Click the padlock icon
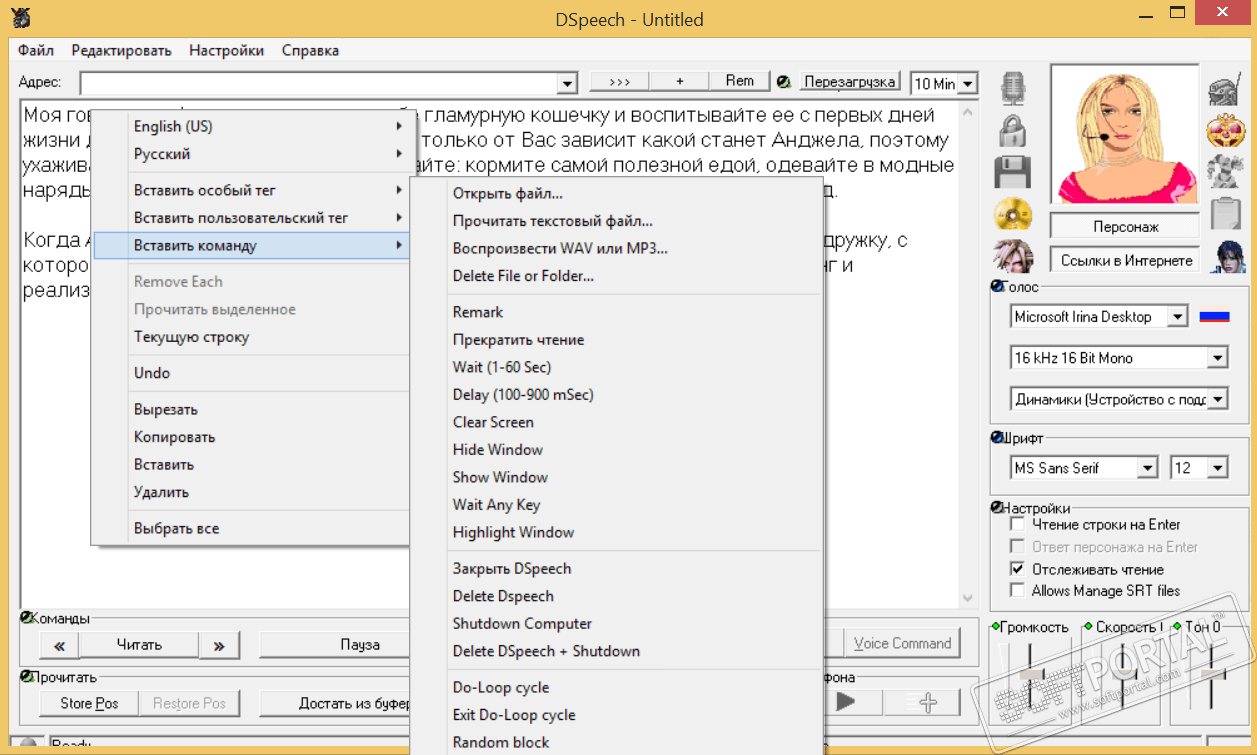Viewport: 1257px width, 755px height. tap(1013, 129)
